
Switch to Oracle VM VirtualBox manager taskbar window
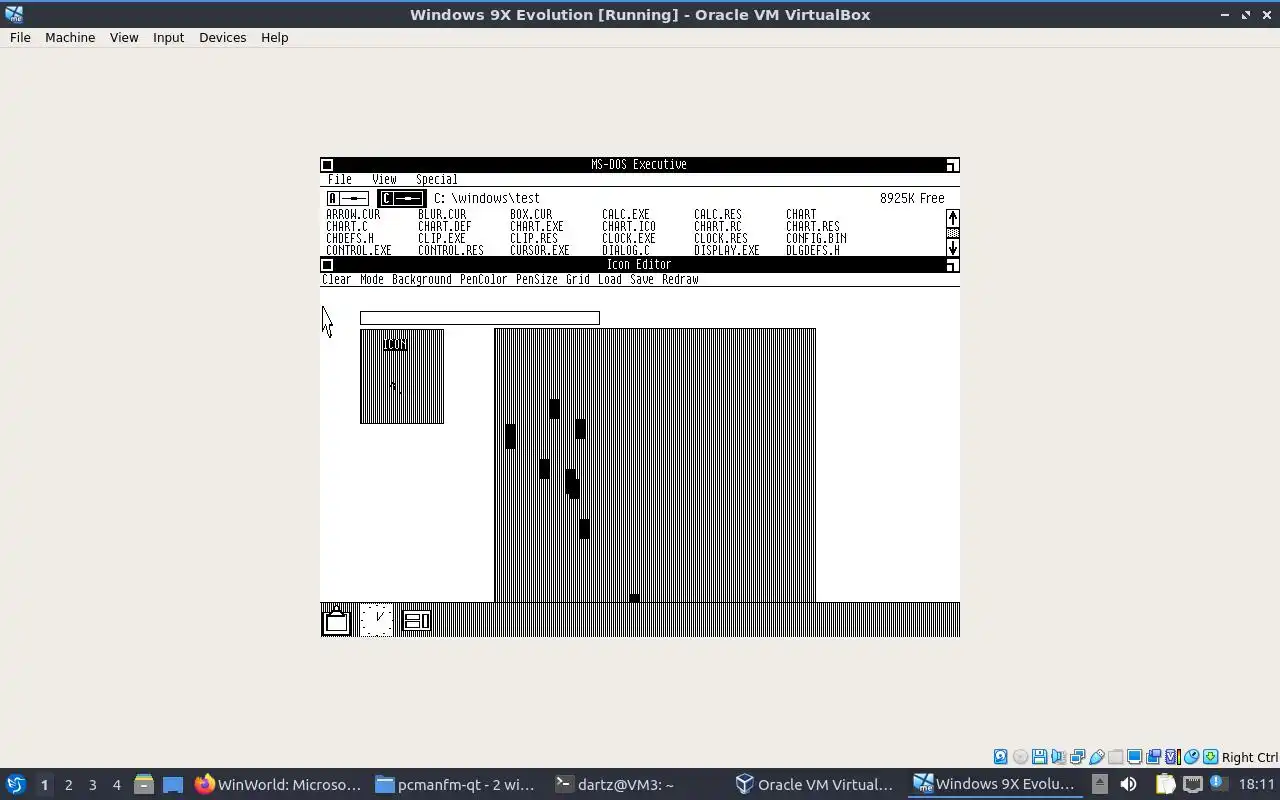(x=814, y=784)
